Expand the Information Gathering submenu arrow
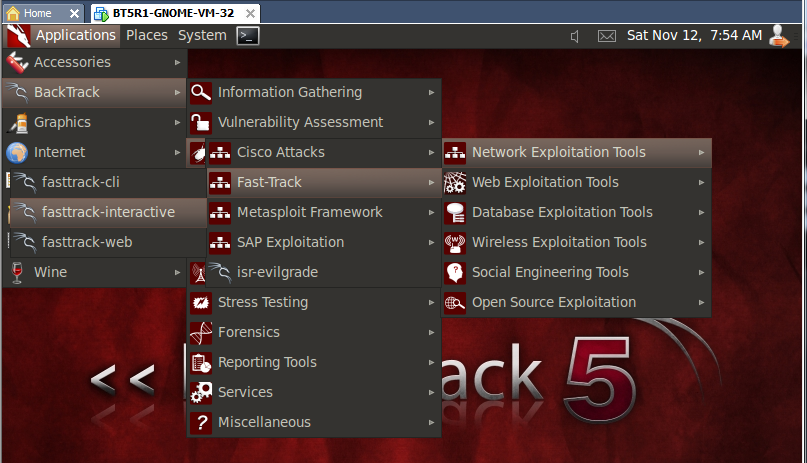The image size is (807, 463). (x=431, y=93)
